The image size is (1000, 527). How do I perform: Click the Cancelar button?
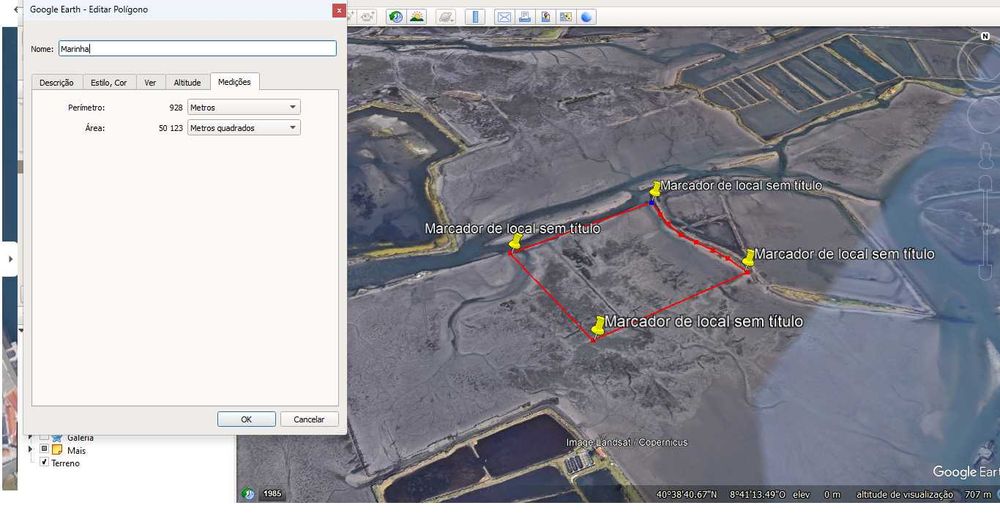pos(309,419)
